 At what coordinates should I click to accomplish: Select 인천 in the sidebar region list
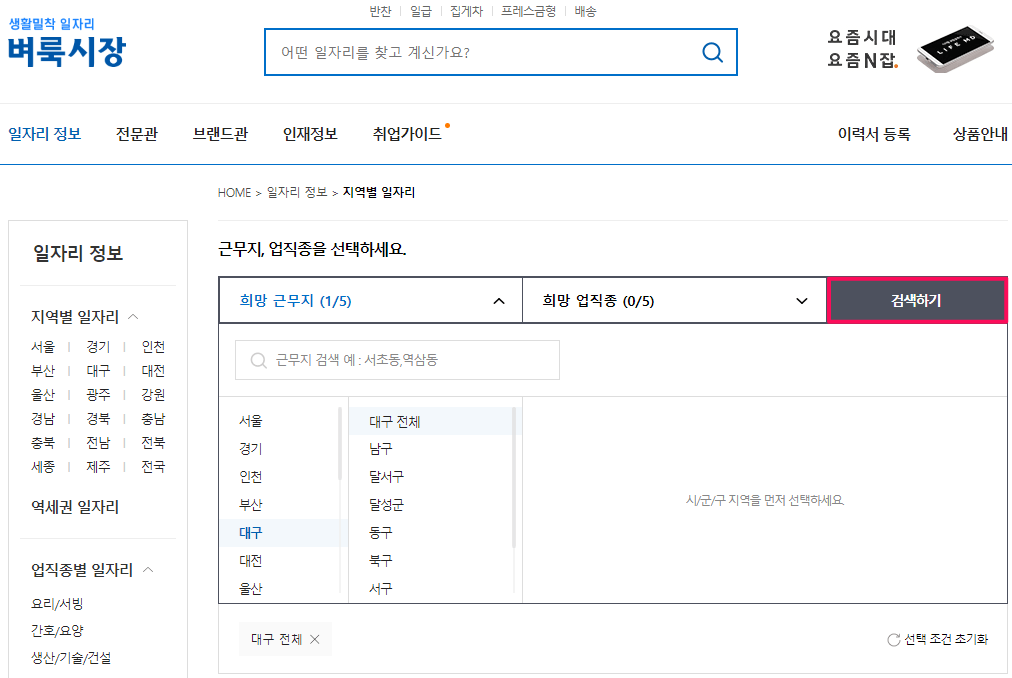pos(153,347)
